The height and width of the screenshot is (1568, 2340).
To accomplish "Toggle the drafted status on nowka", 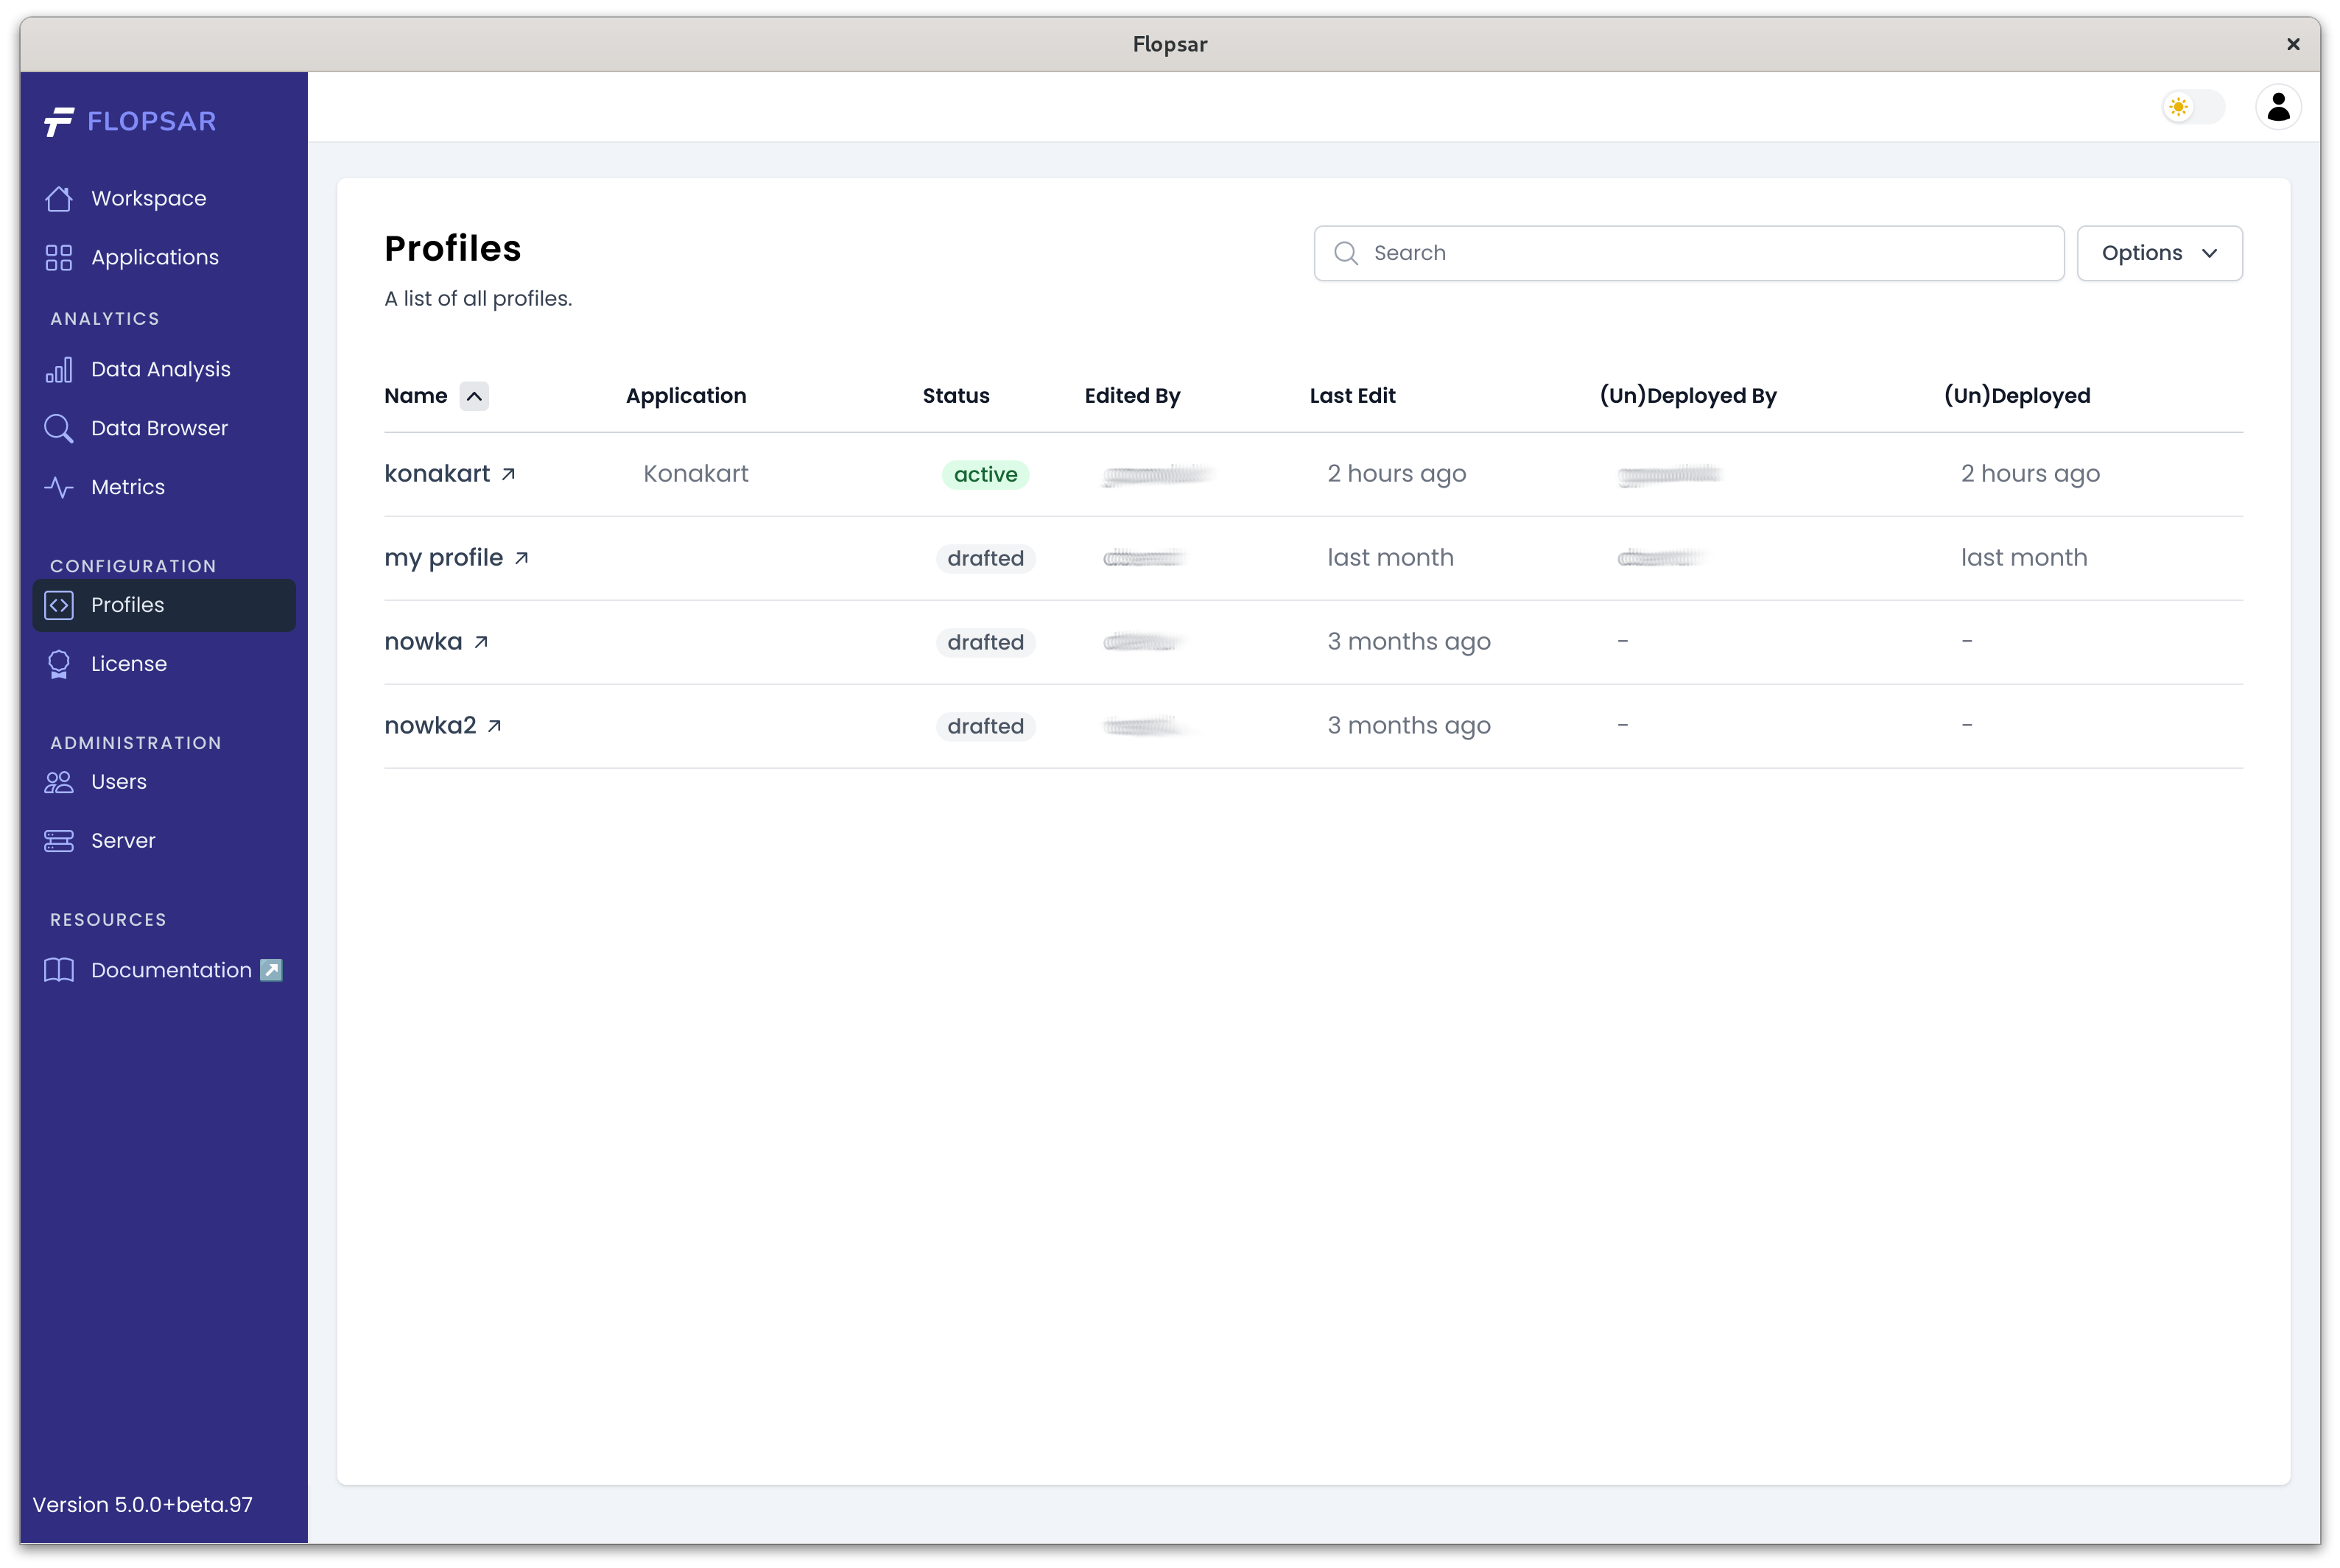I will click(985, 641).
